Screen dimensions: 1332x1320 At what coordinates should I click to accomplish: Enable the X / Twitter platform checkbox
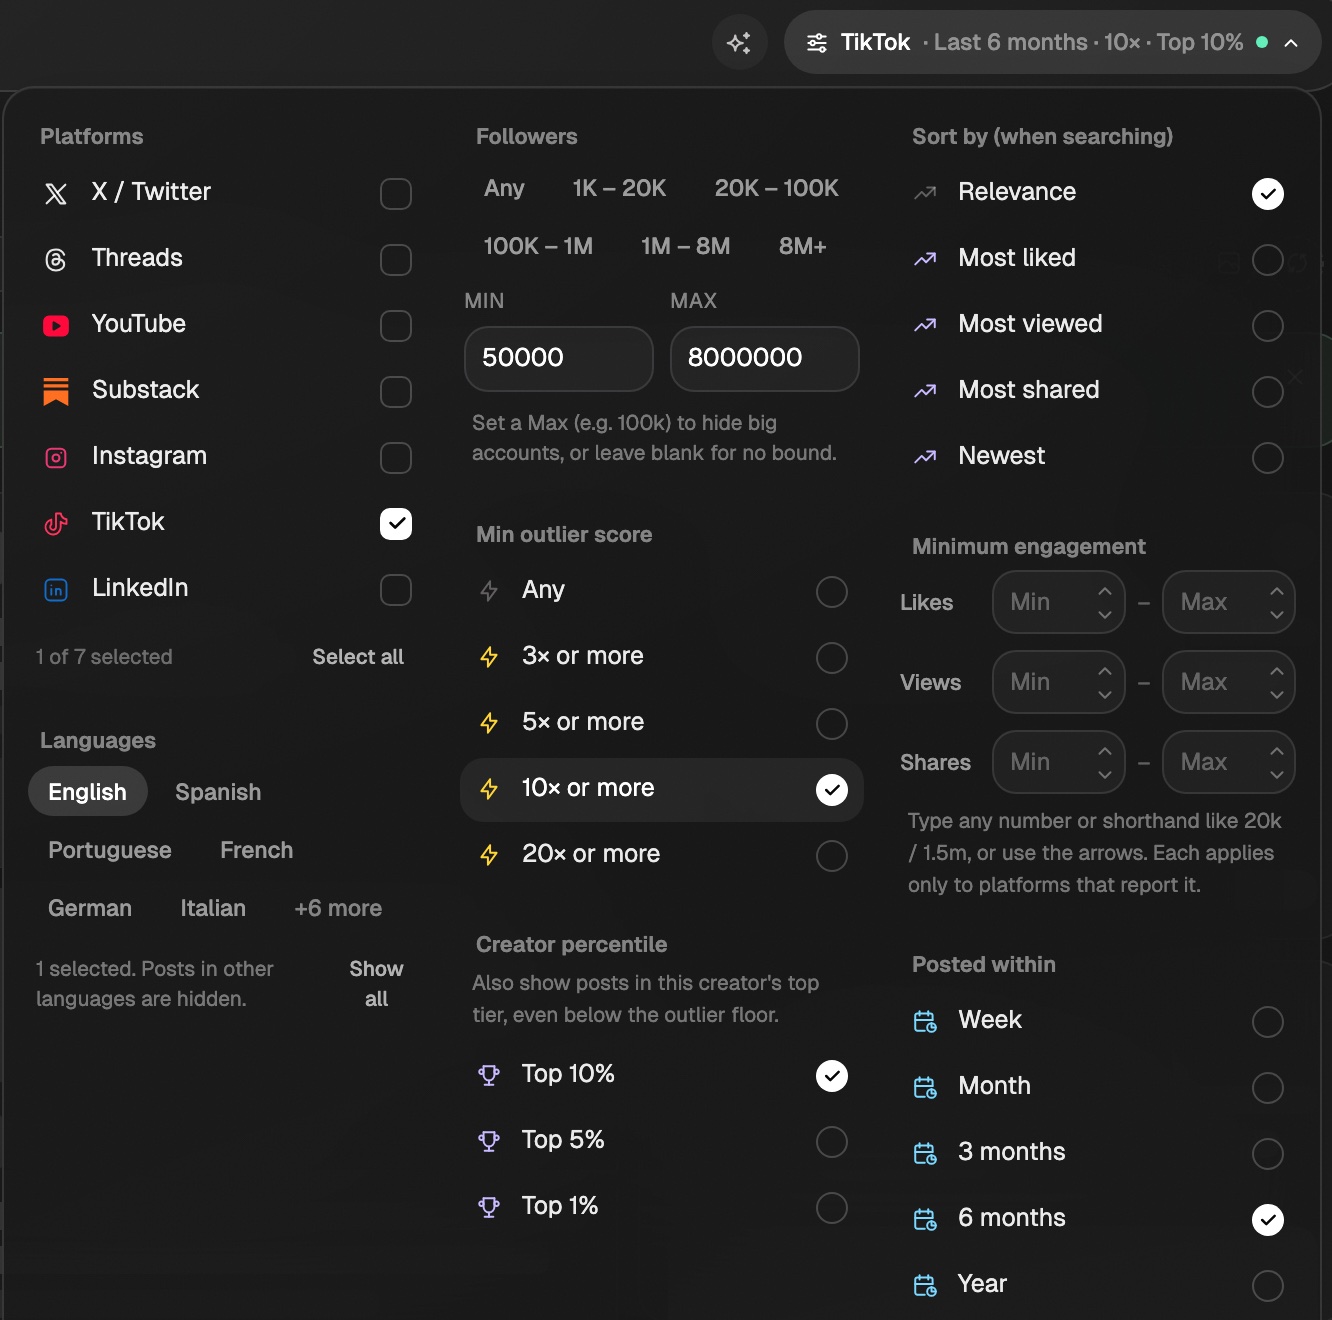point(396,194)
